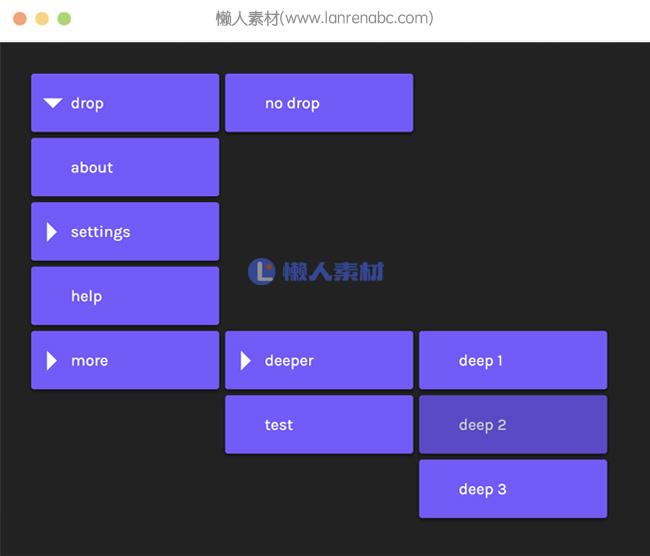Open the settings submenu item
This screenshot has height=556, width=650.
(125, 231)
